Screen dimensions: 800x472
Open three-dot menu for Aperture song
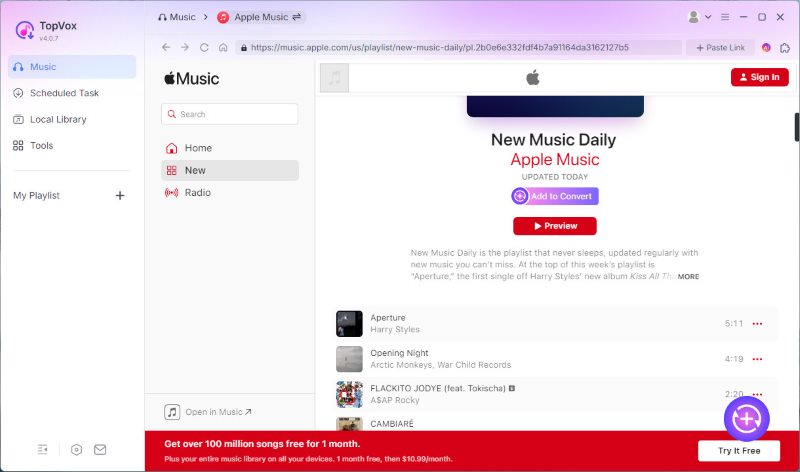(757, 324)
